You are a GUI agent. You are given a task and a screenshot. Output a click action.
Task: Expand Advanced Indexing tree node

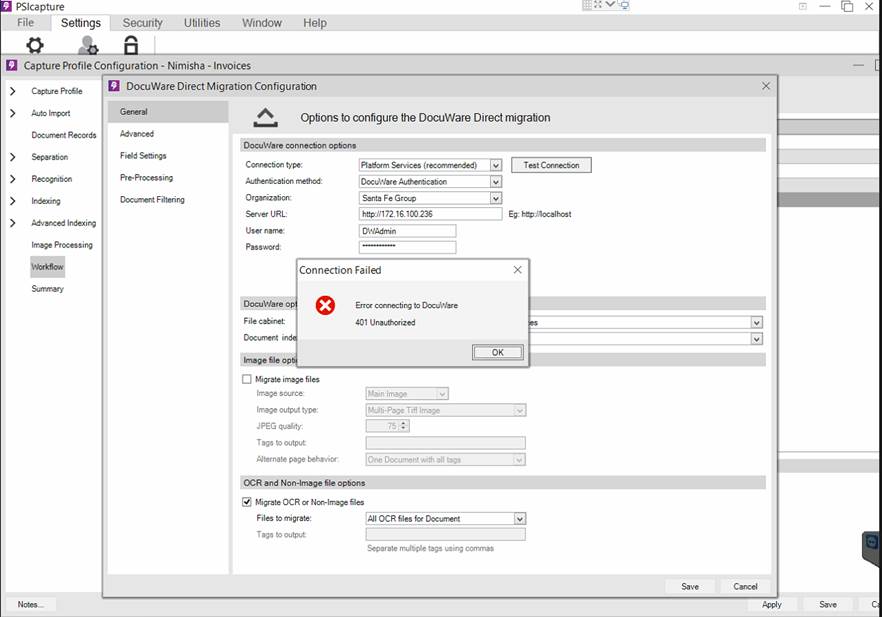13,223
